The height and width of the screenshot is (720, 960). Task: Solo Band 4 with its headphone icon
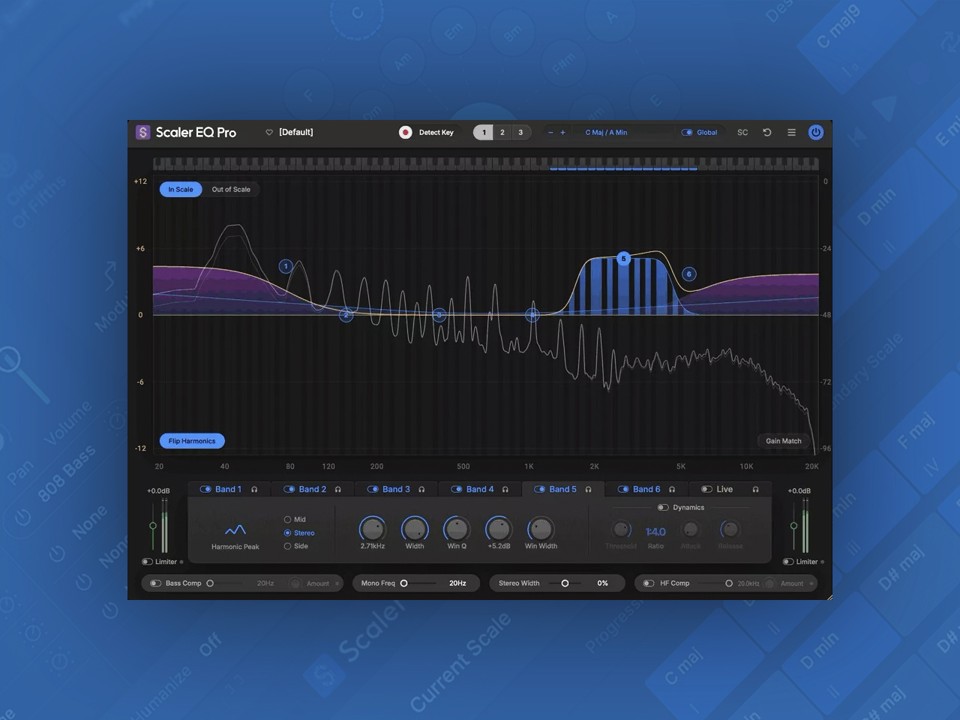tap(505, 489)
